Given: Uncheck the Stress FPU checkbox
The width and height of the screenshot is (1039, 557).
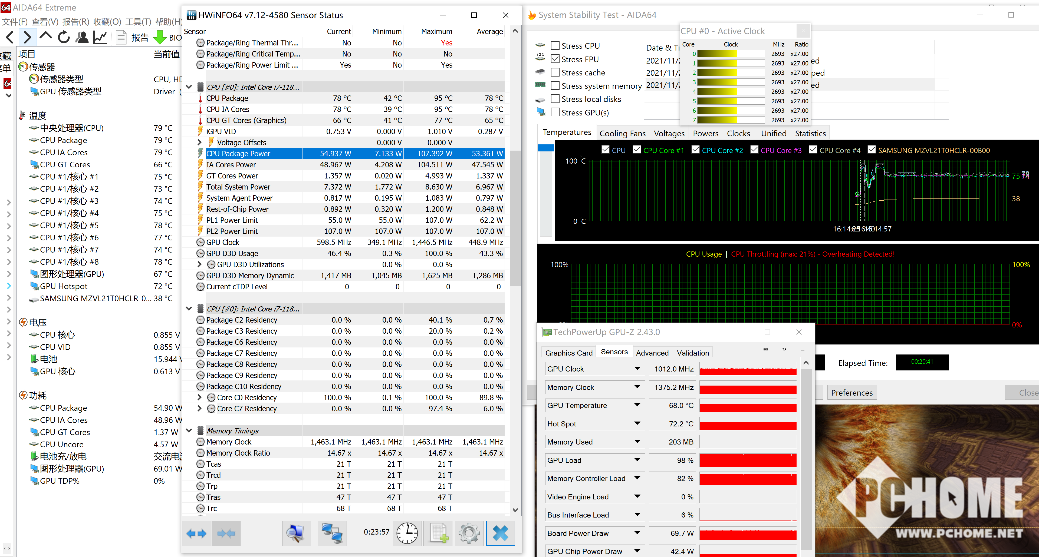Looking at the screenshot, I should tap(555, 59).
